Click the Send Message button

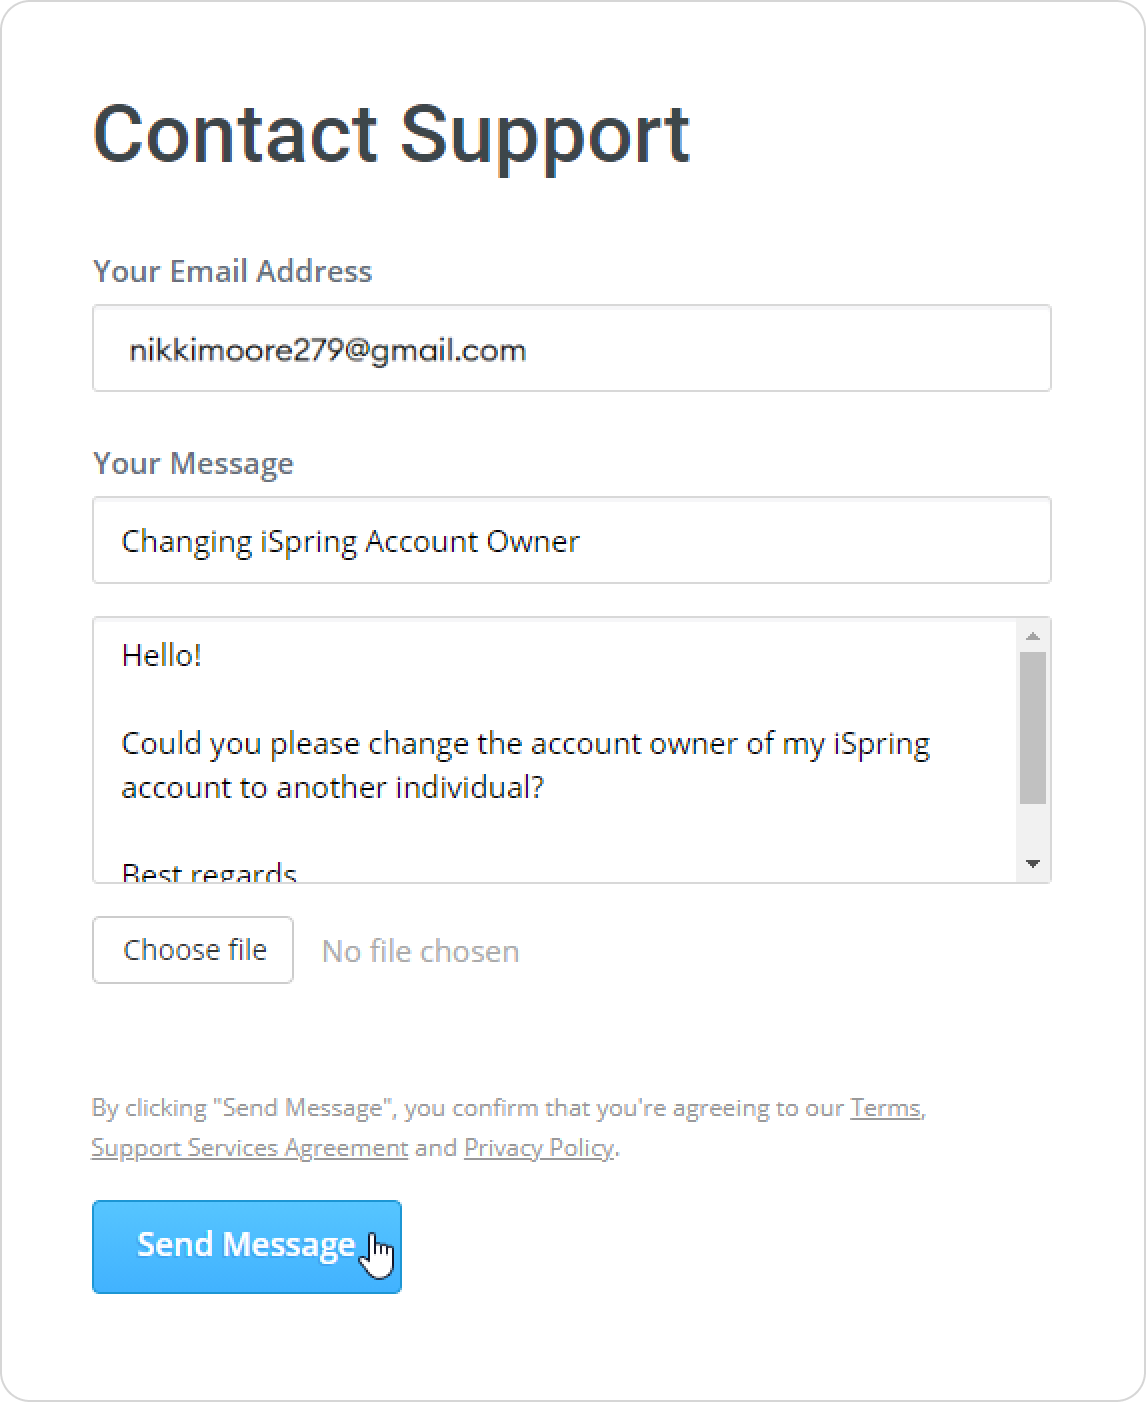pyautogui.click(x=246, y=1246)
